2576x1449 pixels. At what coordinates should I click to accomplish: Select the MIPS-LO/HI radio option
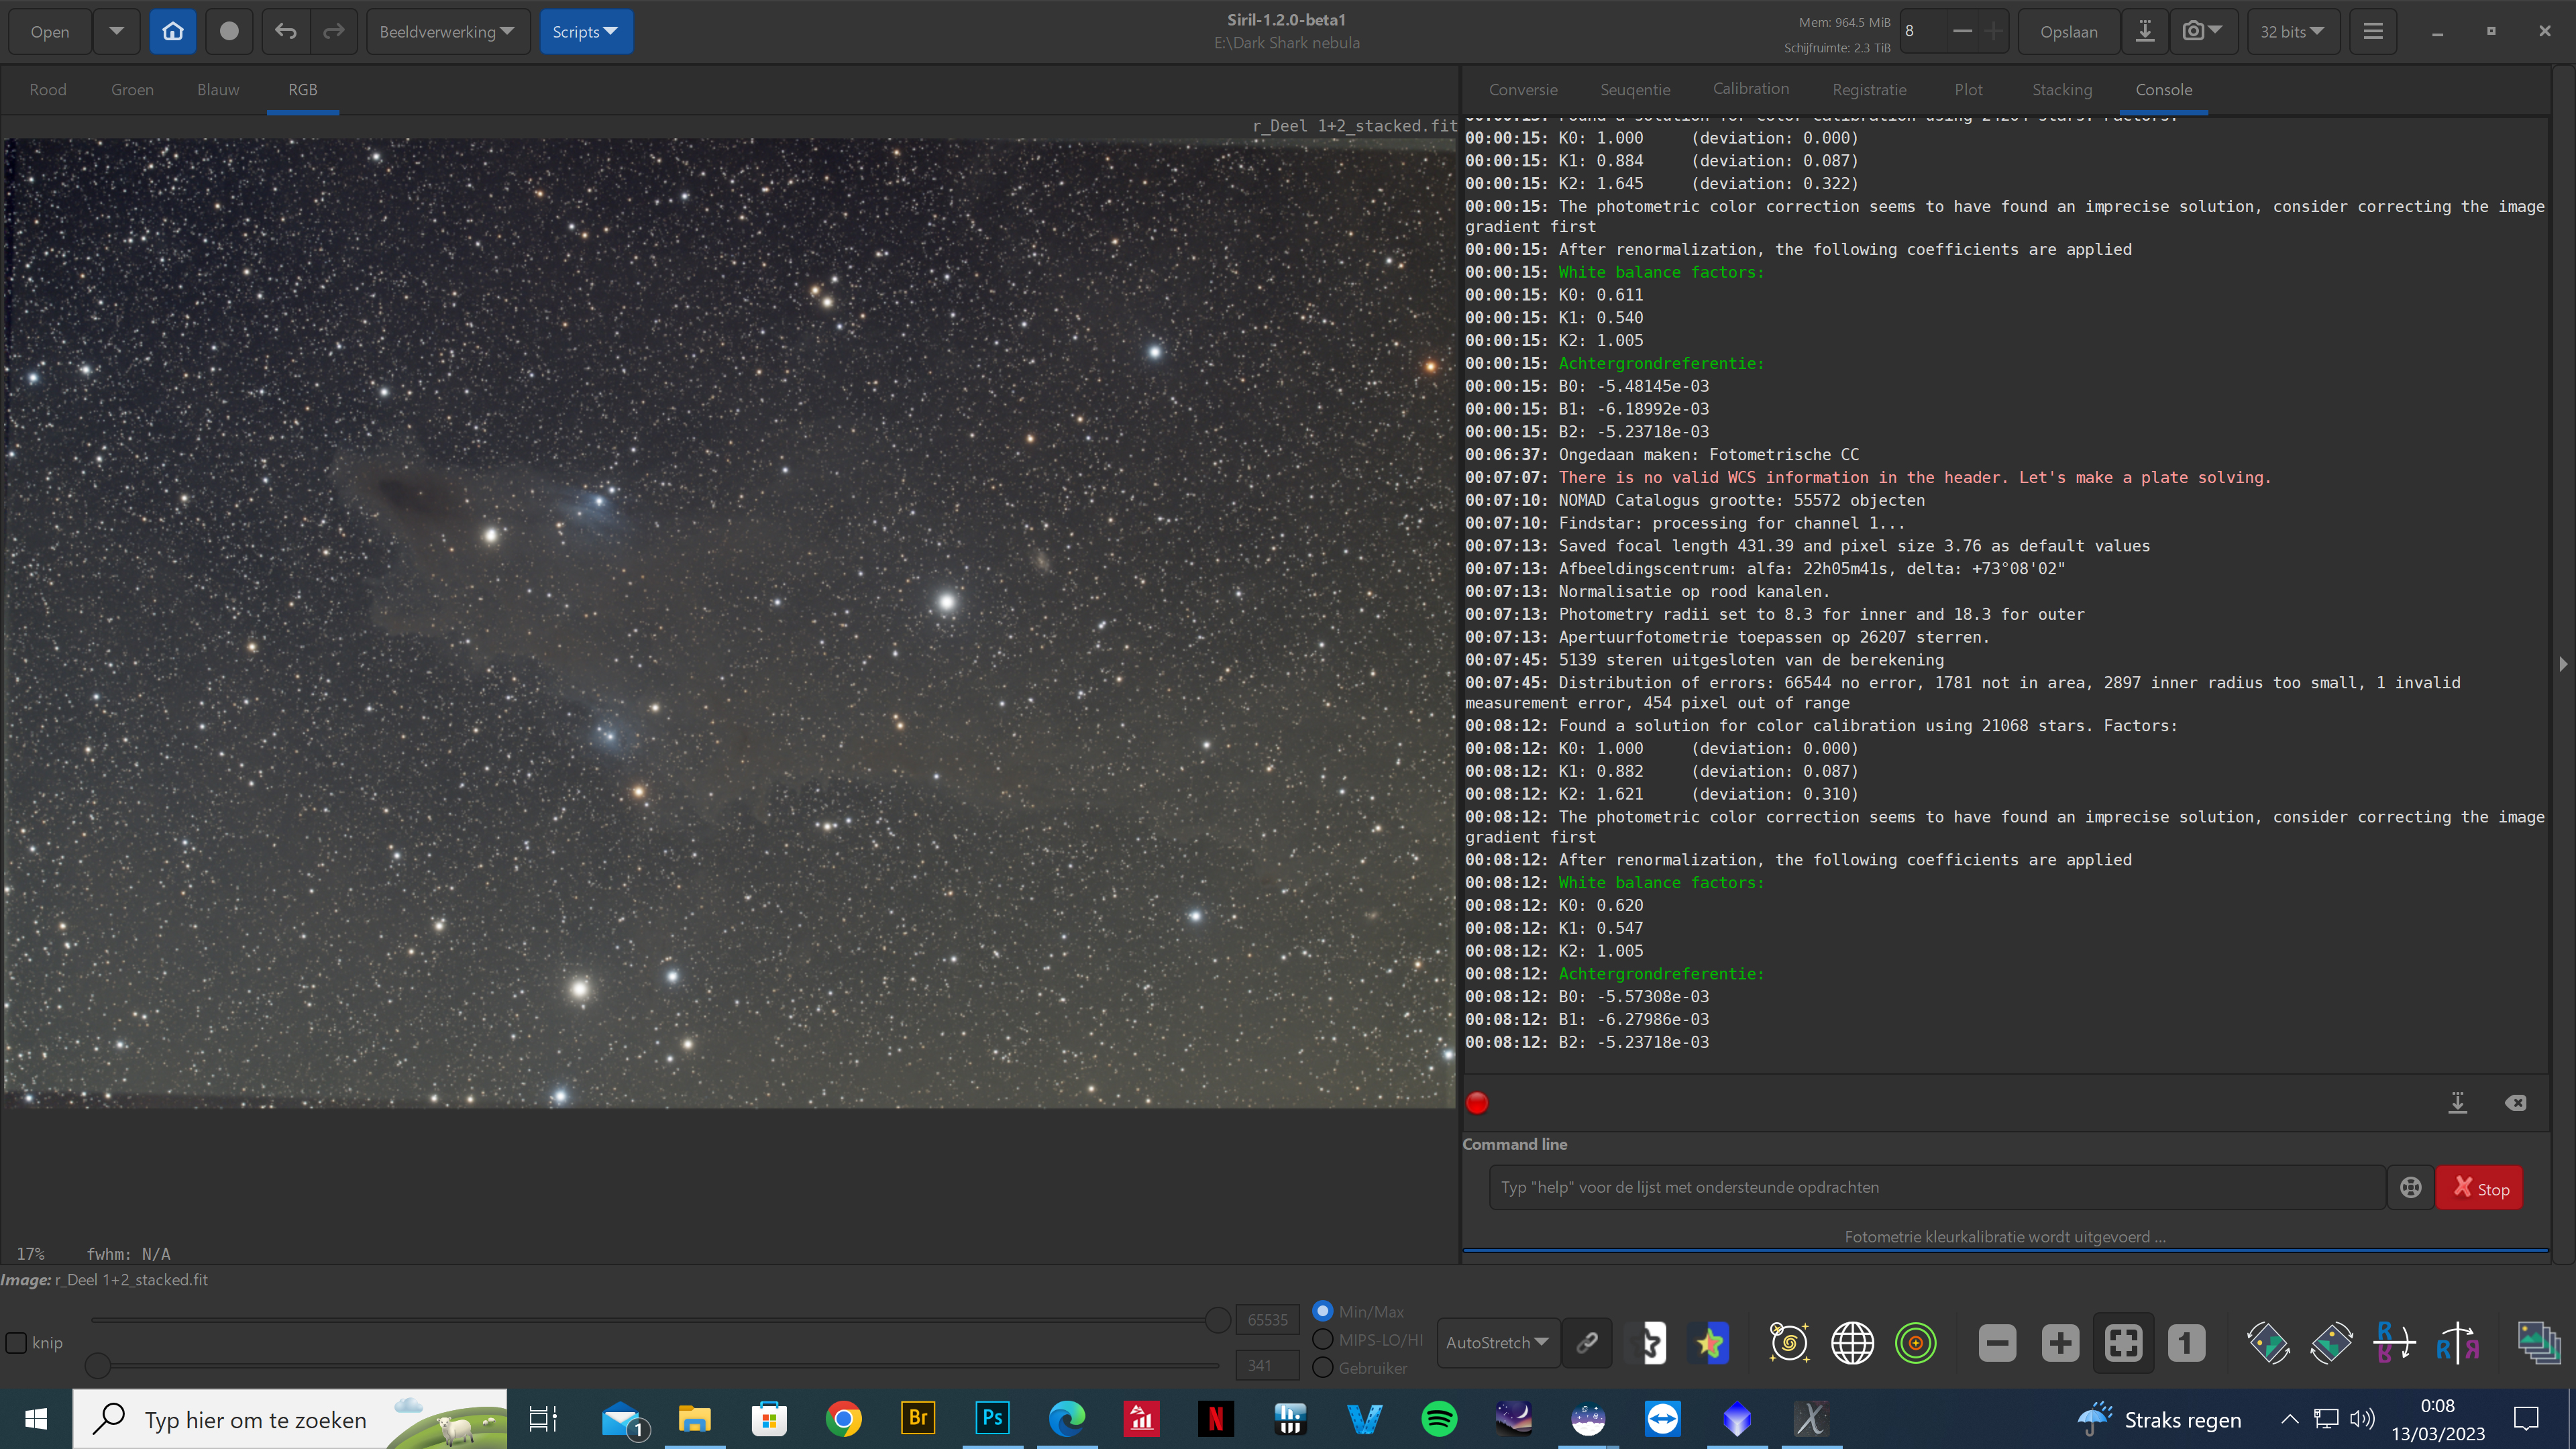tap(1323, 1339)
